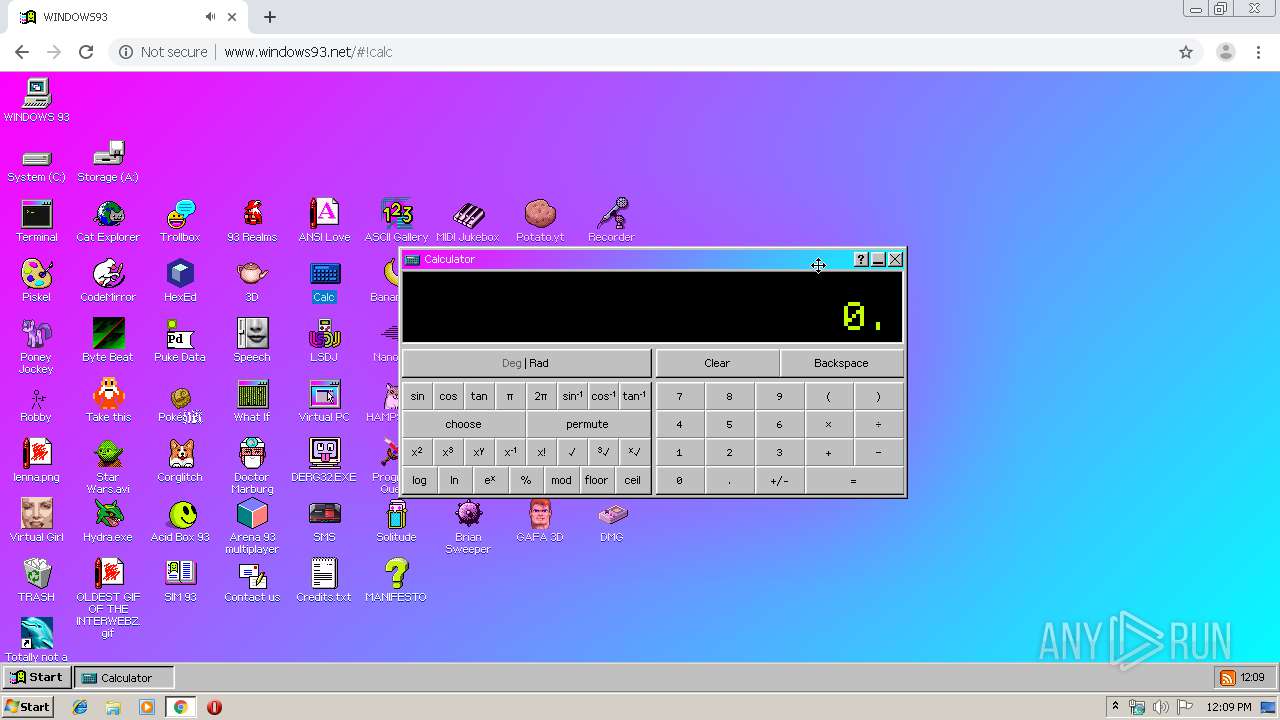
Task: Open the CodeMirror icon
Action: click(108, 280)
